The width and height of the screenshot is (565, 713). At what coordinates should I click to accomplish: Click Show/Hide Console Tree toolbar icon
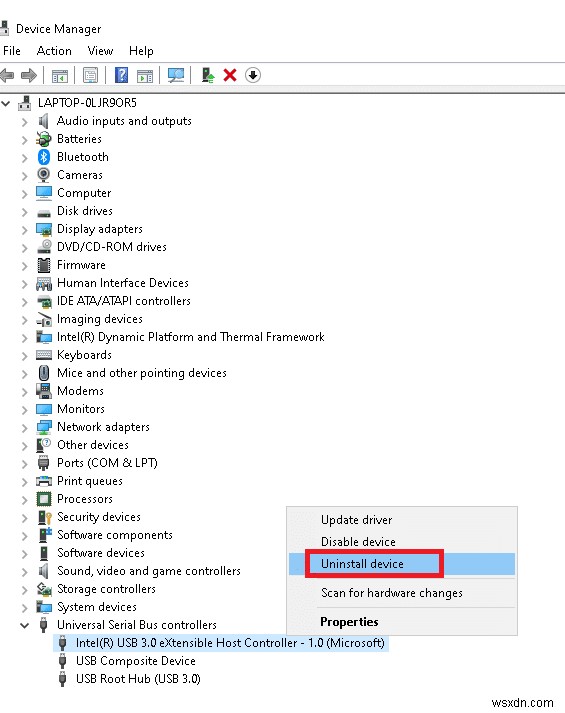coord(60,75)
